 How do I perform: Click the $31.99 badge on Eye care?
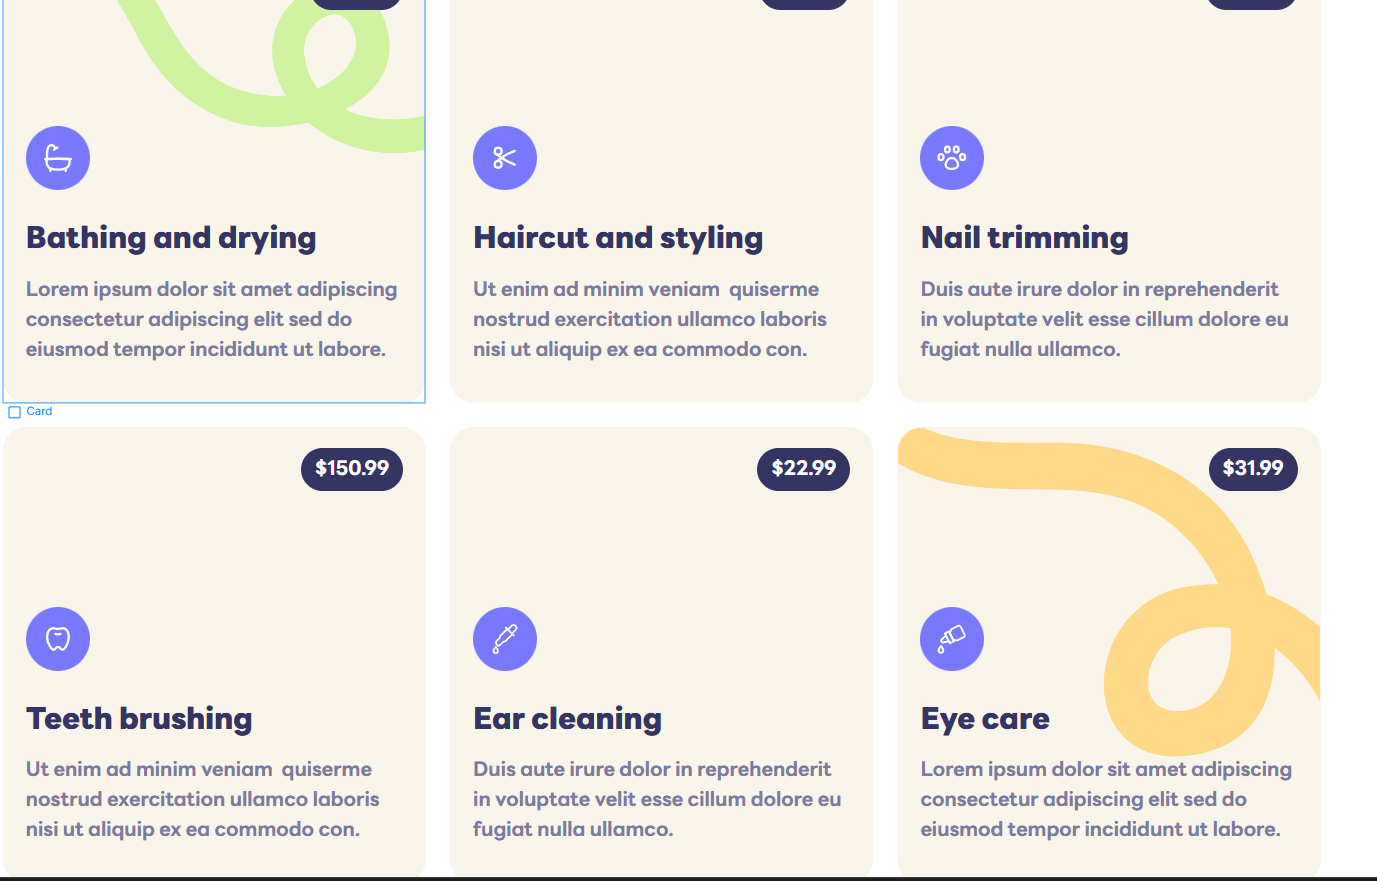[x=1252, y=468]
